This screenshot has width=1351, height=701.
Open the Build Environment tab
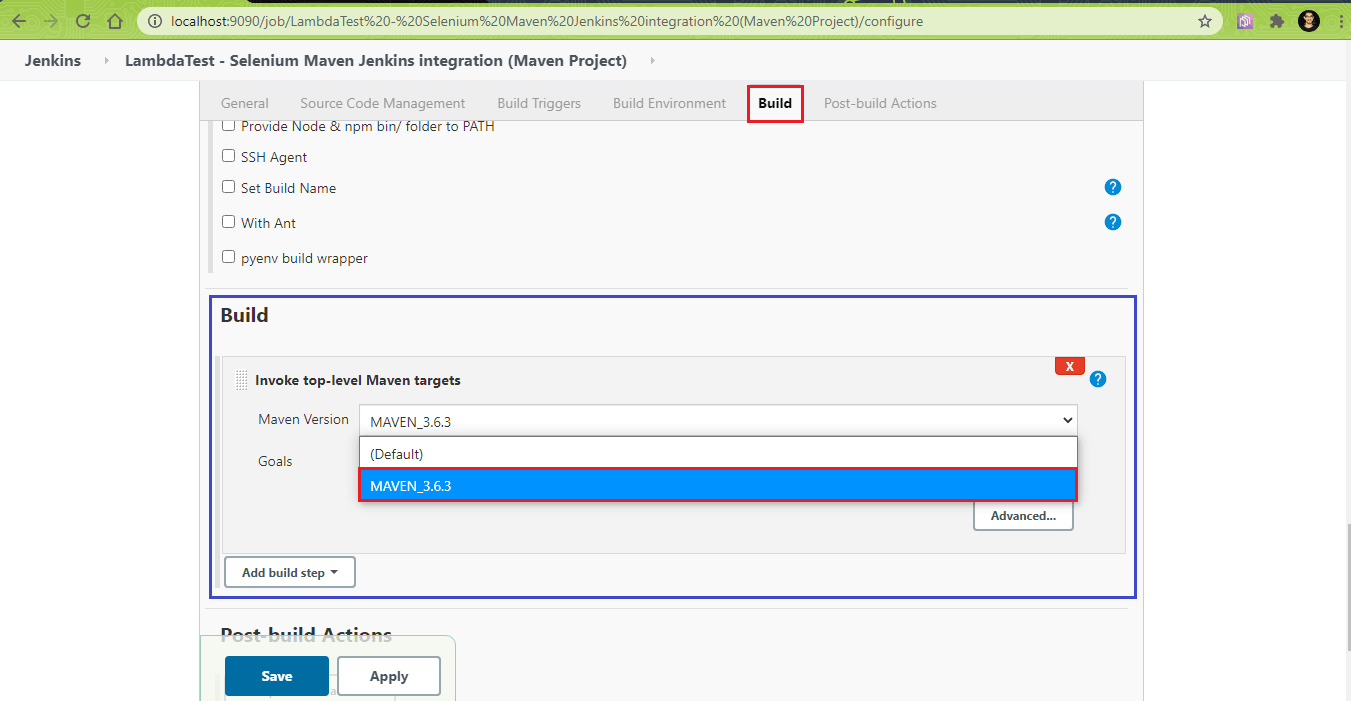tap(670, 103)
